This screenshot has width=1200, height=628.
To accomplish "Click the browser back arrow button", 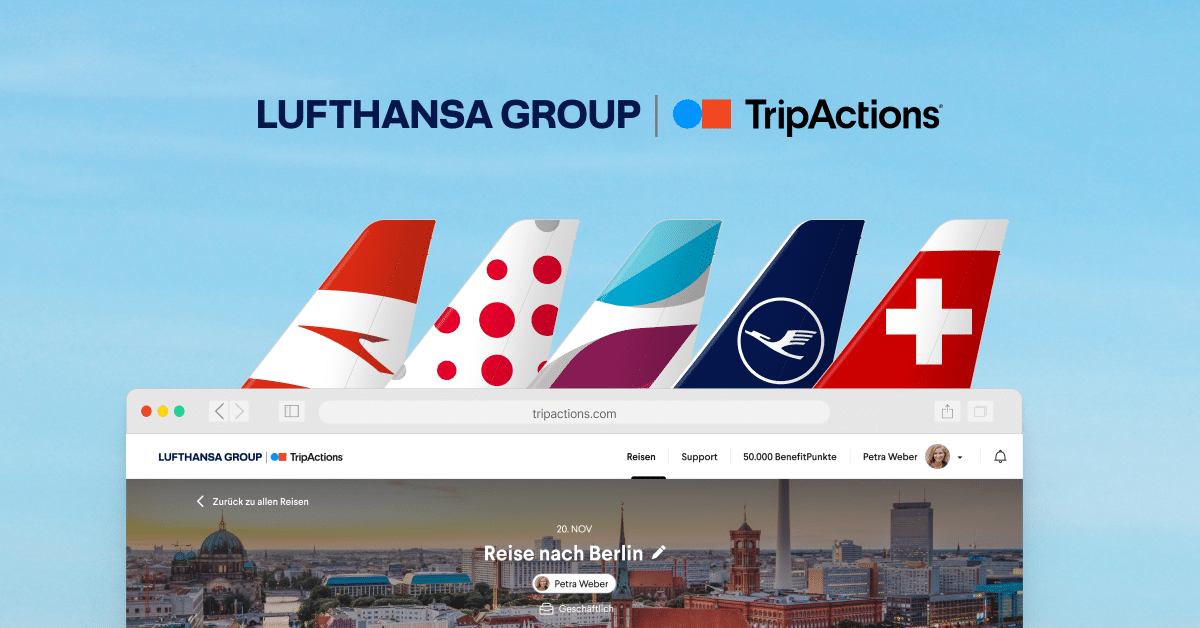I will [x=219, y=411].
